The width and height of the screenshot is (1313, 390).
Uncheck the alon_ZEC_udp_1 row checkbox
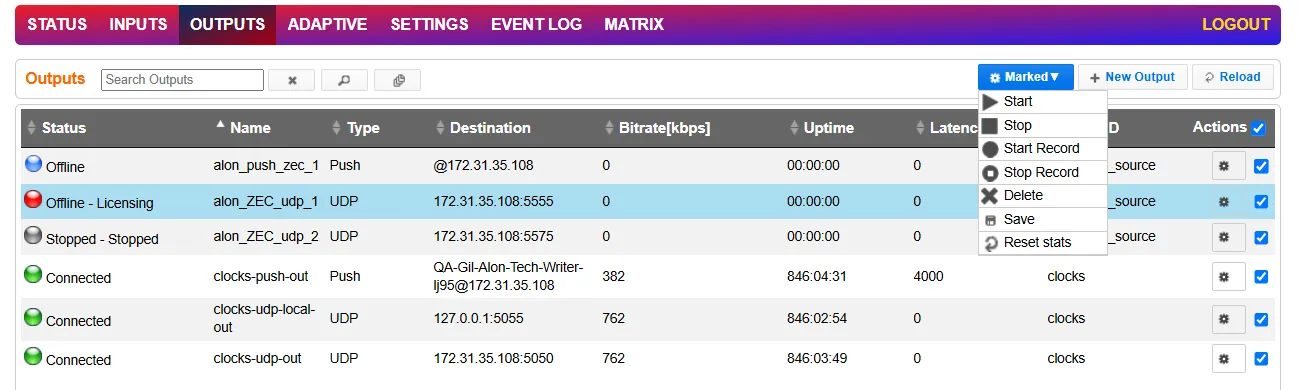click(1261, 202)
